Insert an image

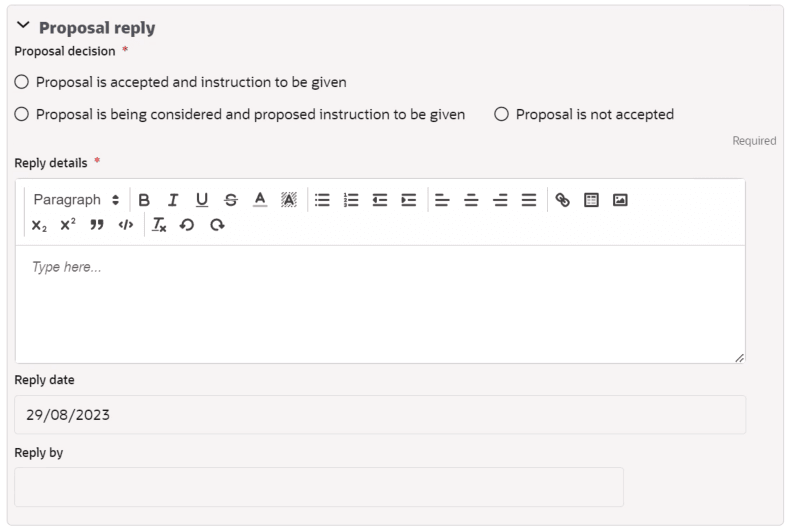coord(620,200)
